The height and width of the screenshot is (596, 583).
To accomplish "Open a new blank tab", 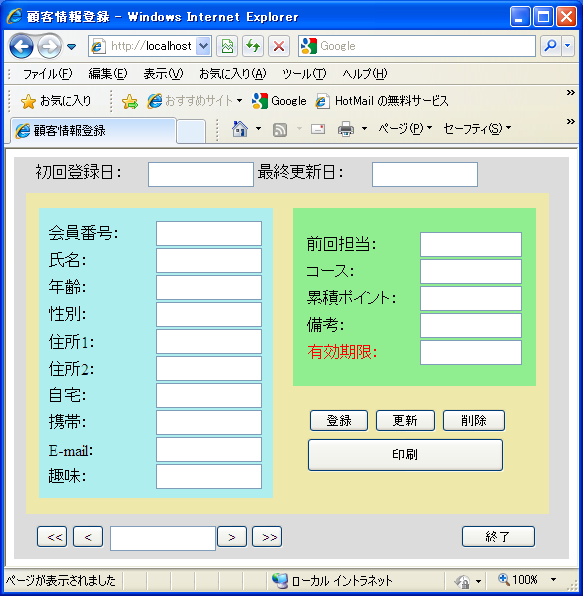I will click(191, 131).
